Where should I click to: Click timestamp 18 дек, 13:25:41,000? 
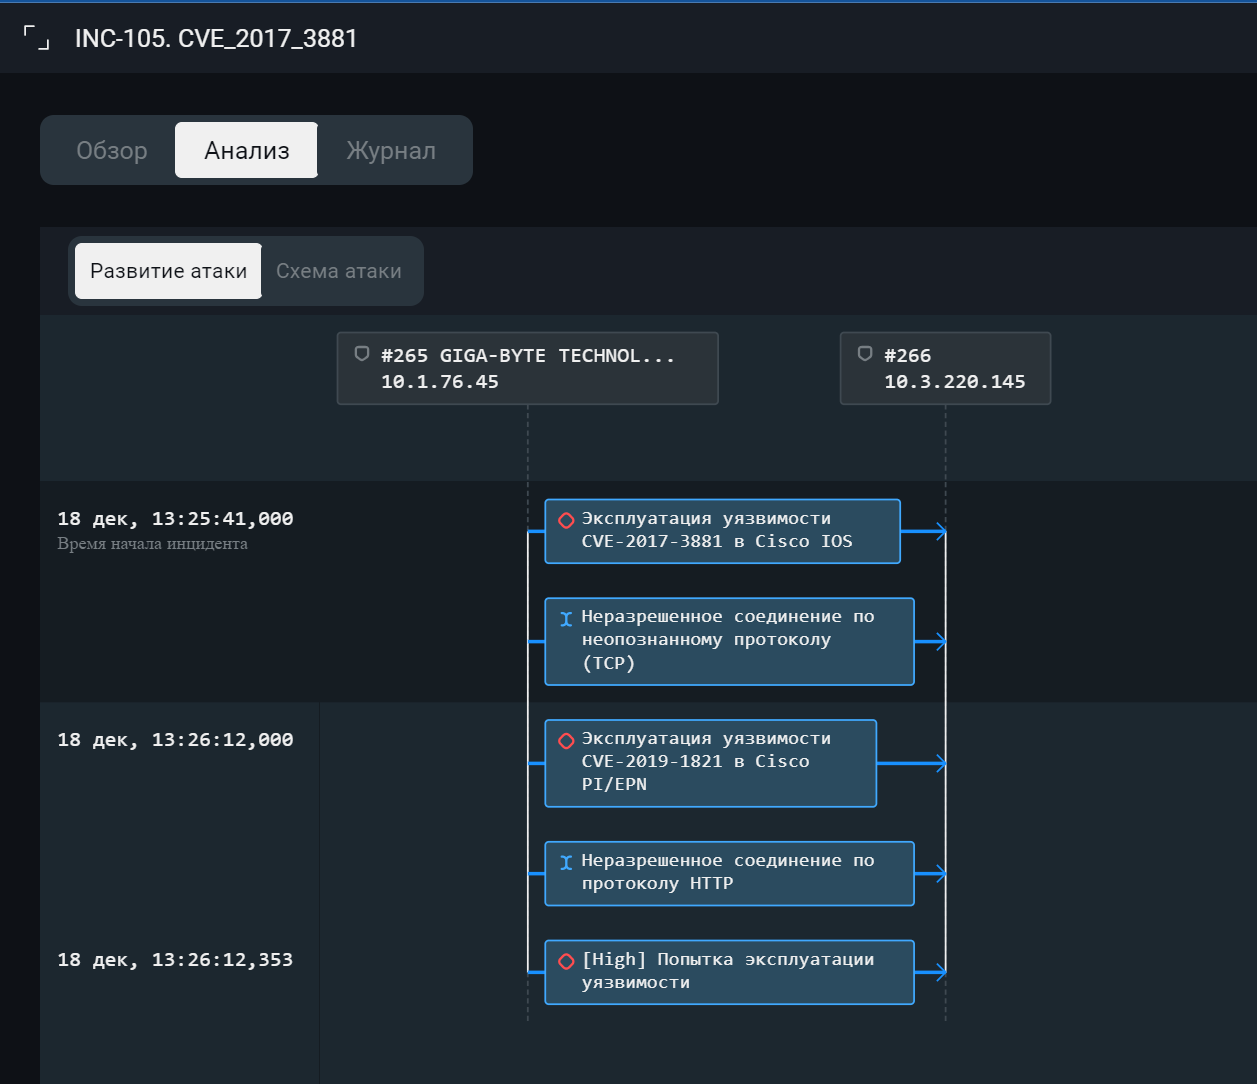click(x=175, y=519)
